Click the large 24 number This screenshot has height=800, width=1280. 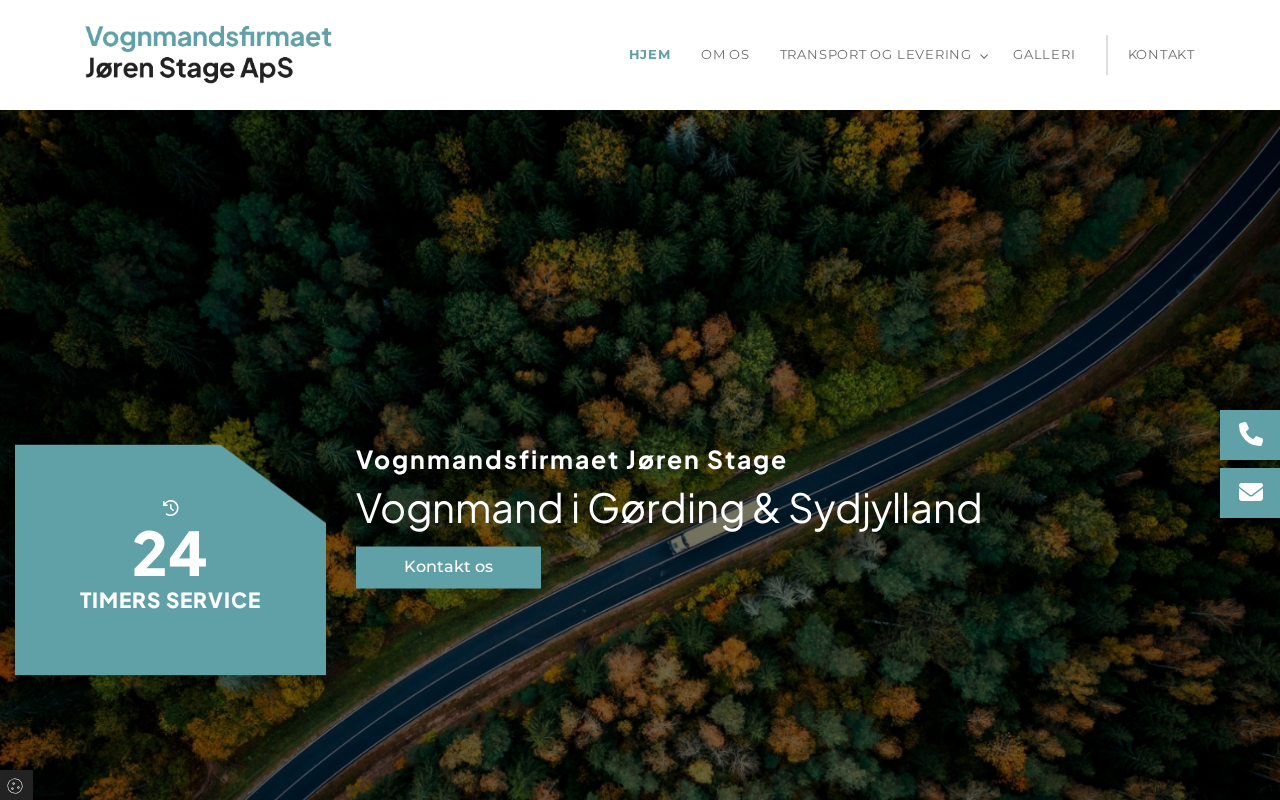[170, 553]
